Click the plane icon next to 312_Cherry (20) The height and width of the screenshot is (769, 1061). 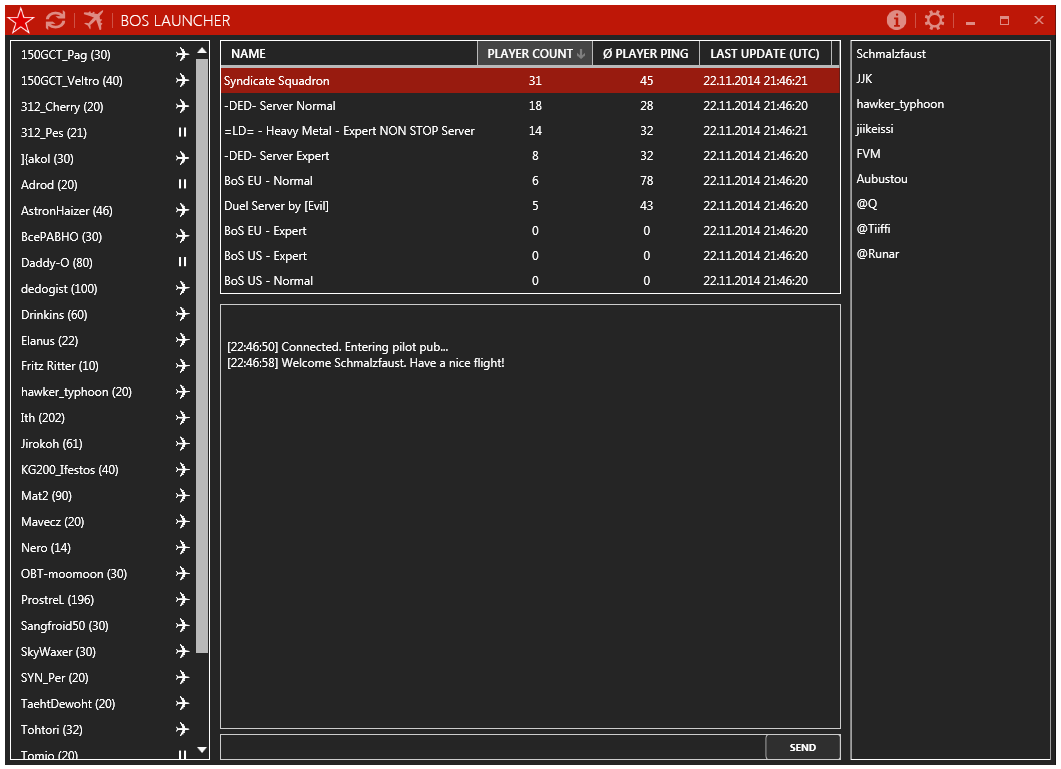tap(182, 106)
